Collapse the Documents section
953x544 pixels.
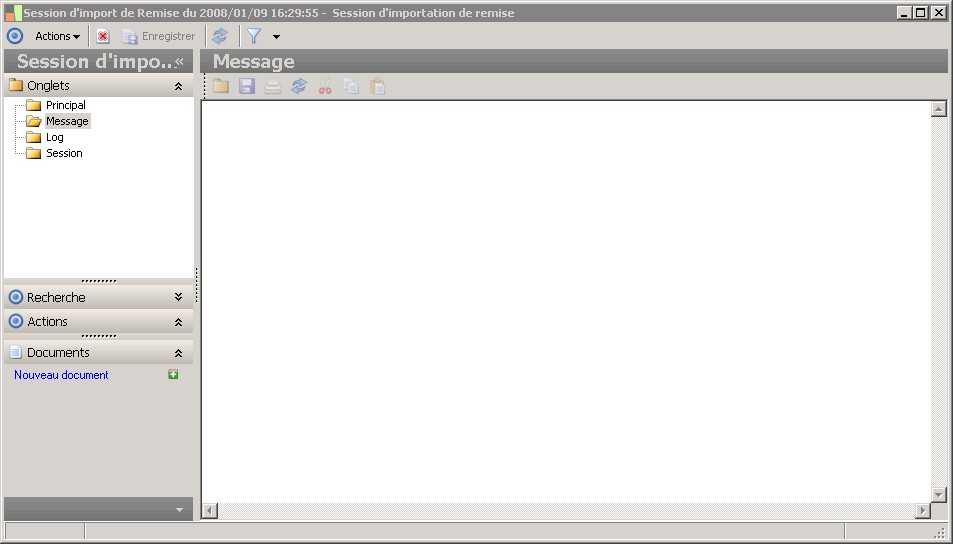coord(178,353)
